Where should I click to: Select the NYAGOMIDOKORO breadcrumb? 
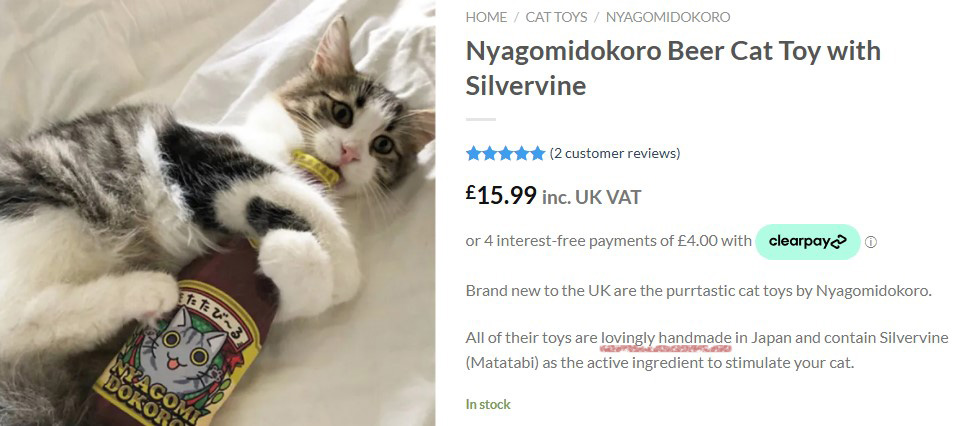tap(667, 17)
